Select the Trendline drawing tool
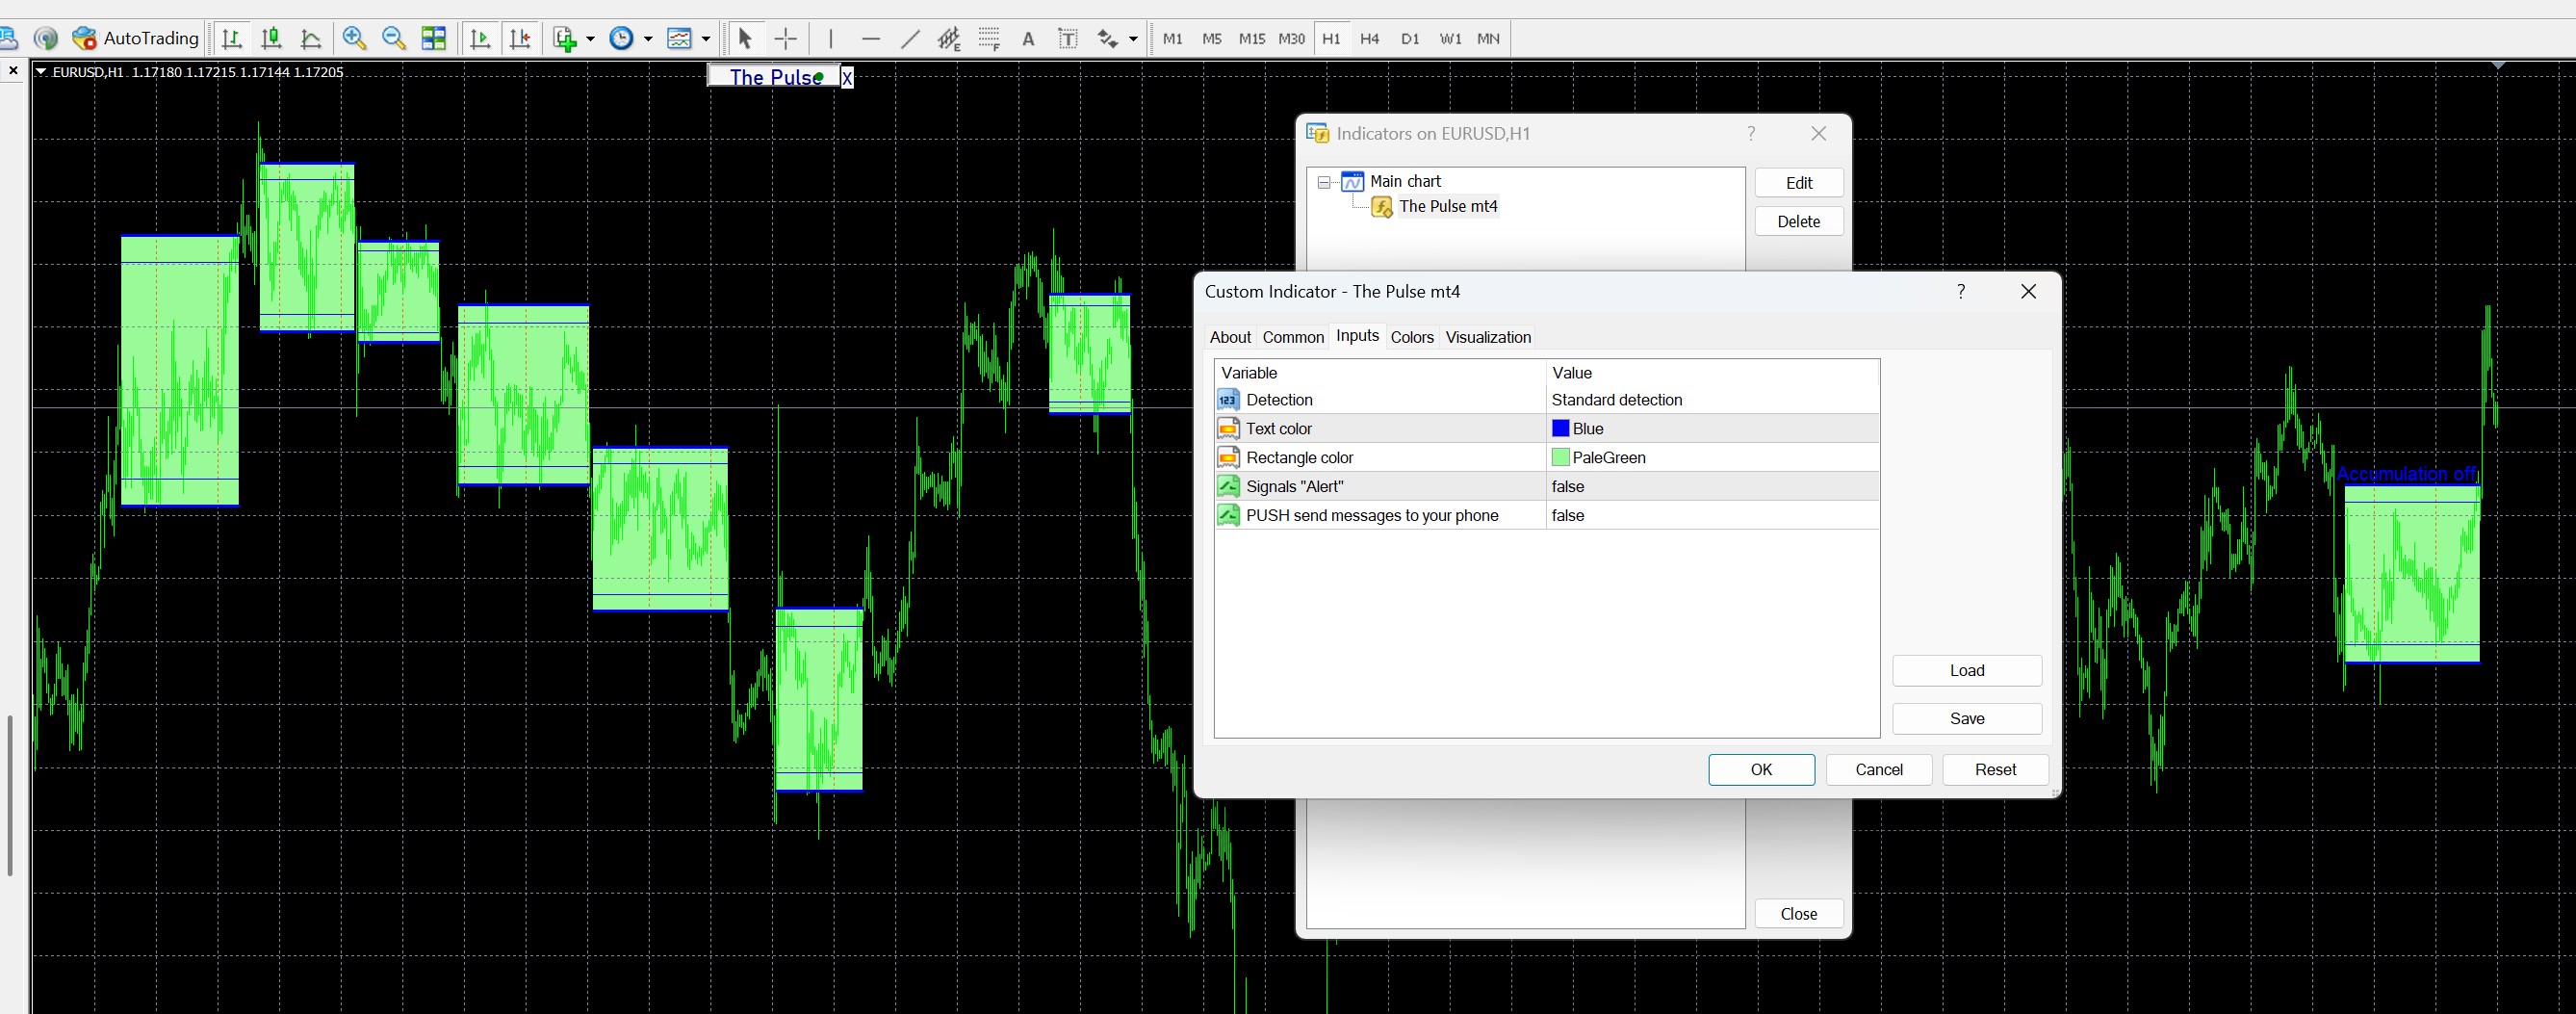Image resolution: width=2576 pixels, height=1014 pixels. (x=909, y=39)
